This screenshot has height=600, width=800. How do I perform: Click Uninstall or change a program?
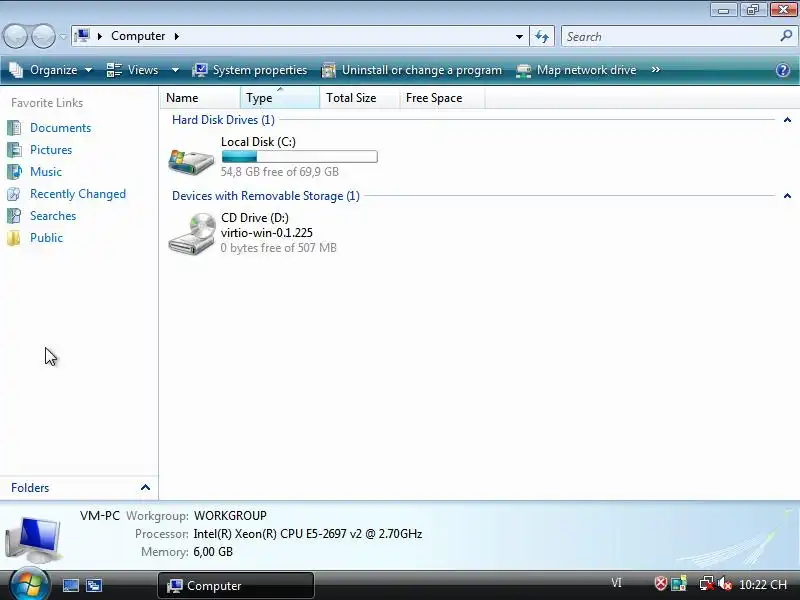[412, 70]
